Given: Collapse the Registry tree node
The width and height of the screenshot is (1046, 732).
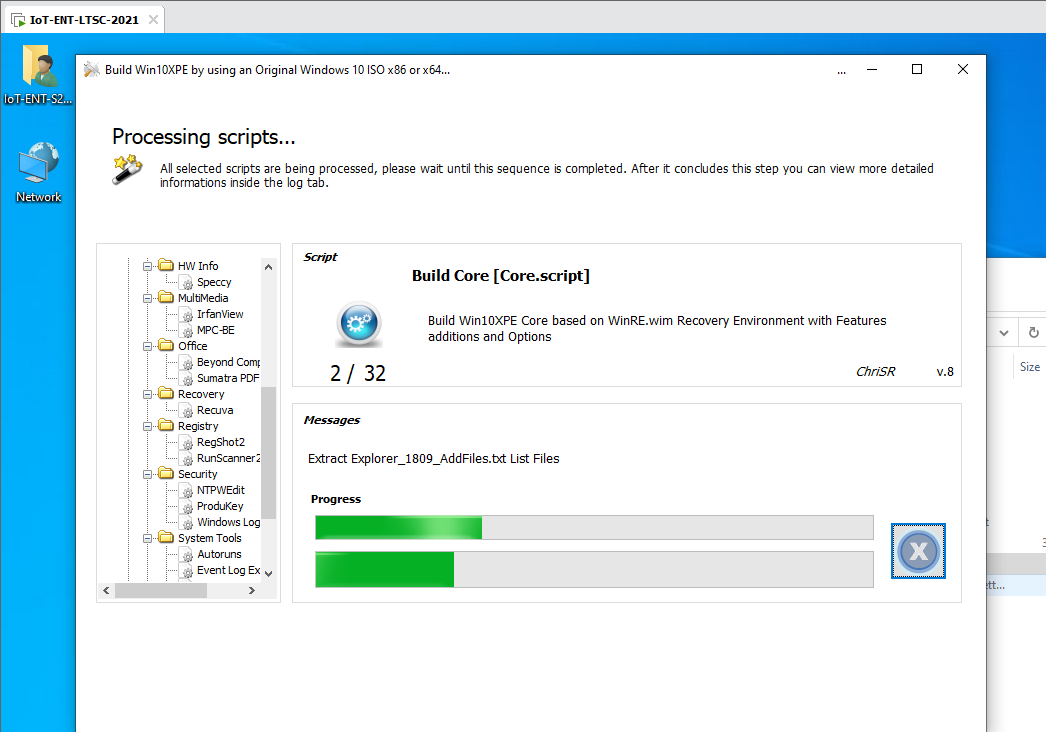Looking at the screenshot, I should [147, 426].
